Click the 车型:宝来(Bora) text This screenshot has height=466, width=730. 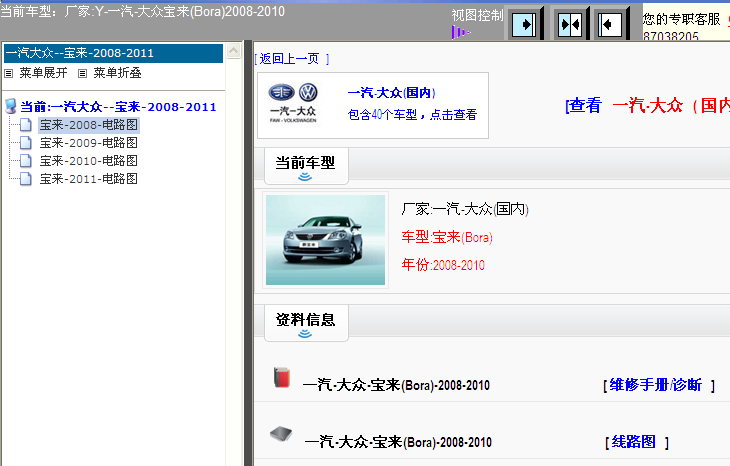447,237
